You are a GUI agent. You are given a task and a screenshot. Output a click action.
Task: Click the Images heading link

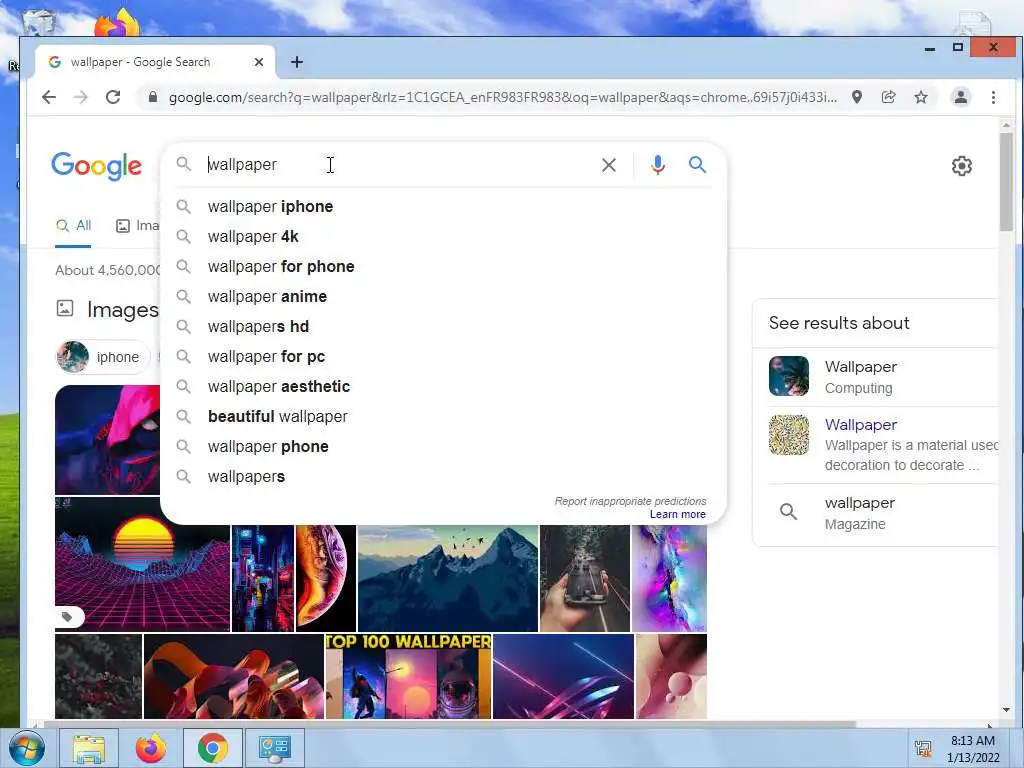click(123, 310)
